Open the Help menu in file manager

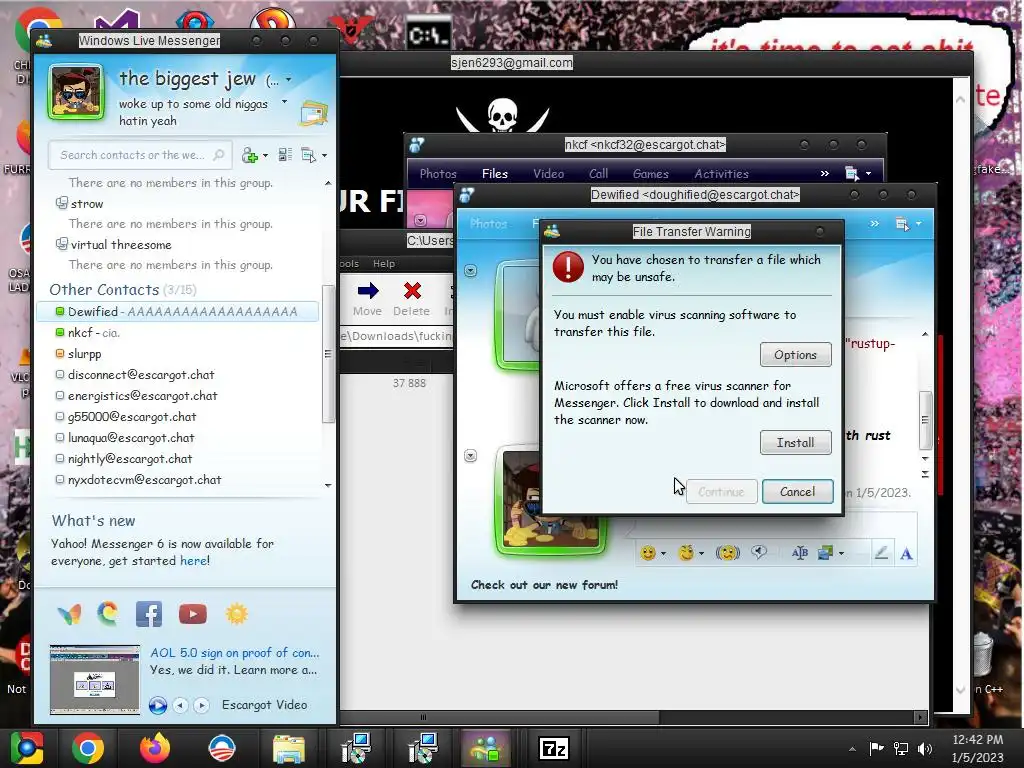(x=384, y=263)
